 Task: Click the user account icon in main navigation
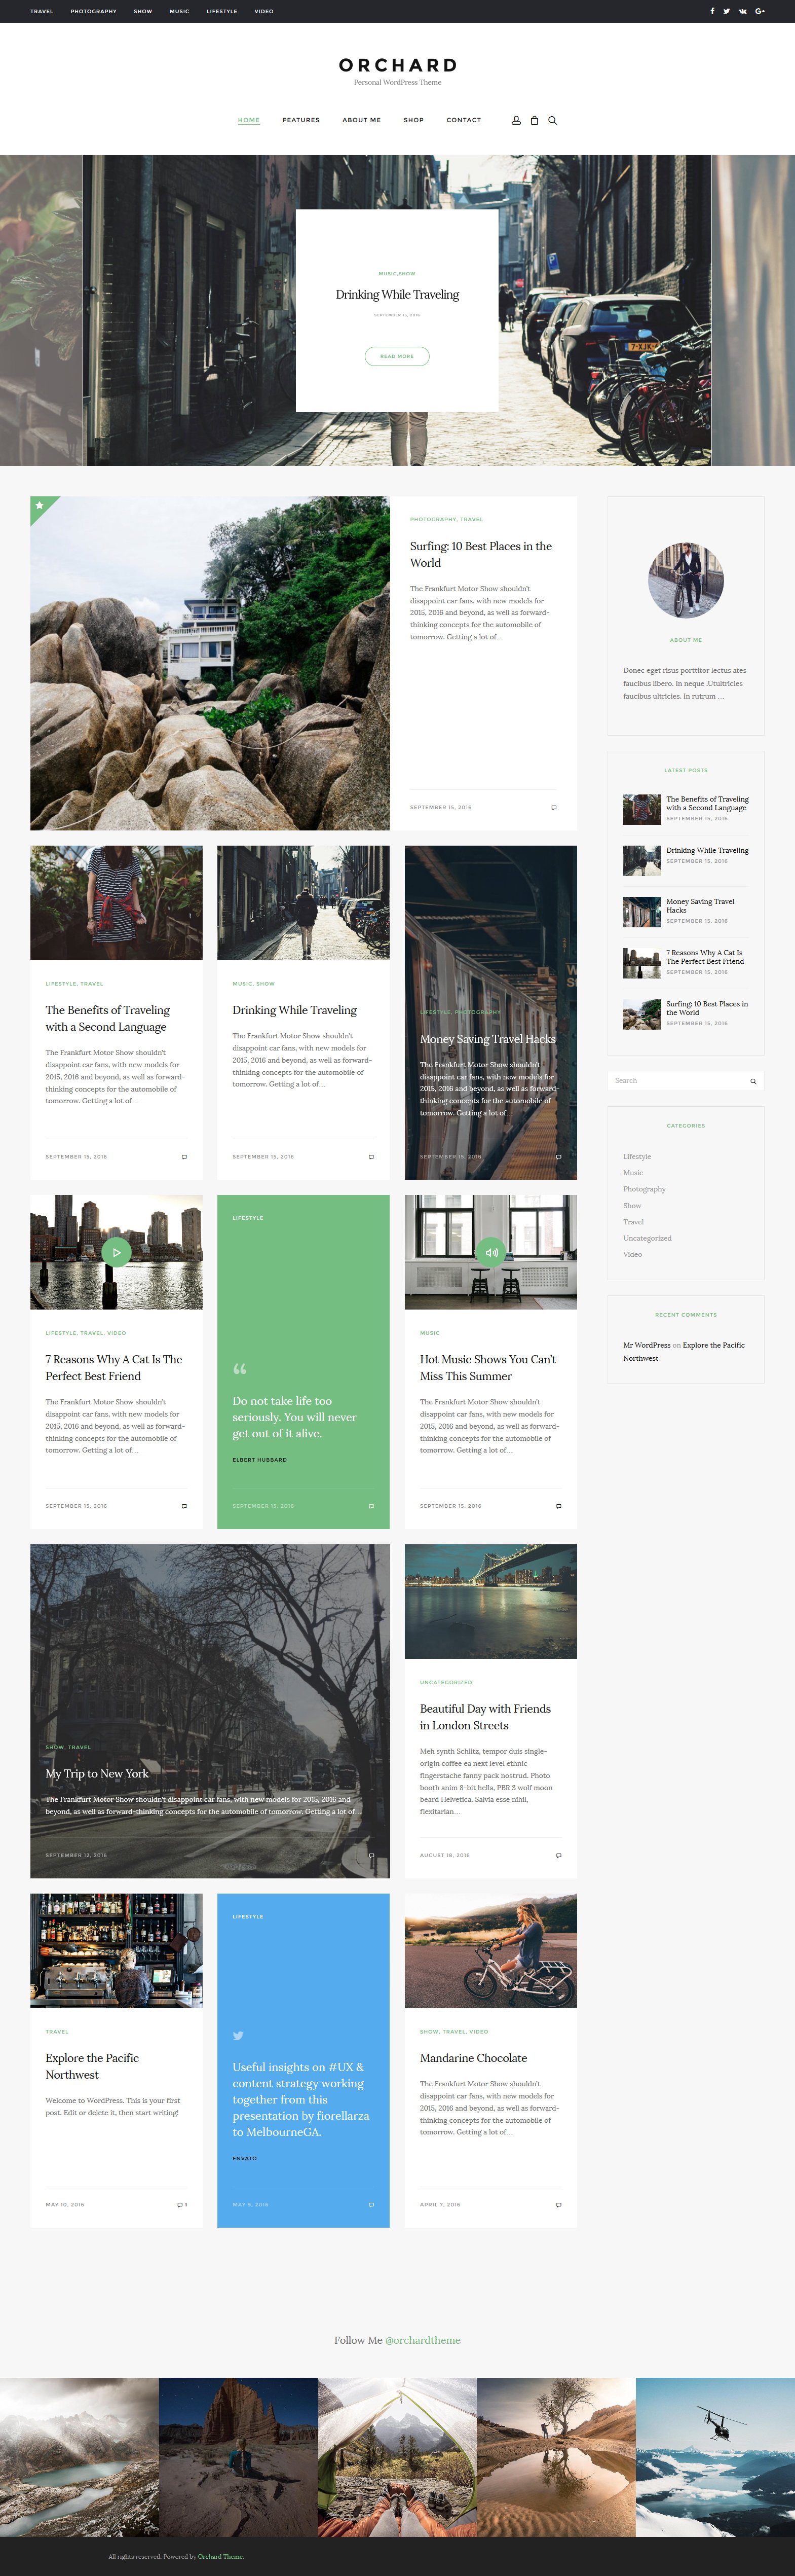516,120
